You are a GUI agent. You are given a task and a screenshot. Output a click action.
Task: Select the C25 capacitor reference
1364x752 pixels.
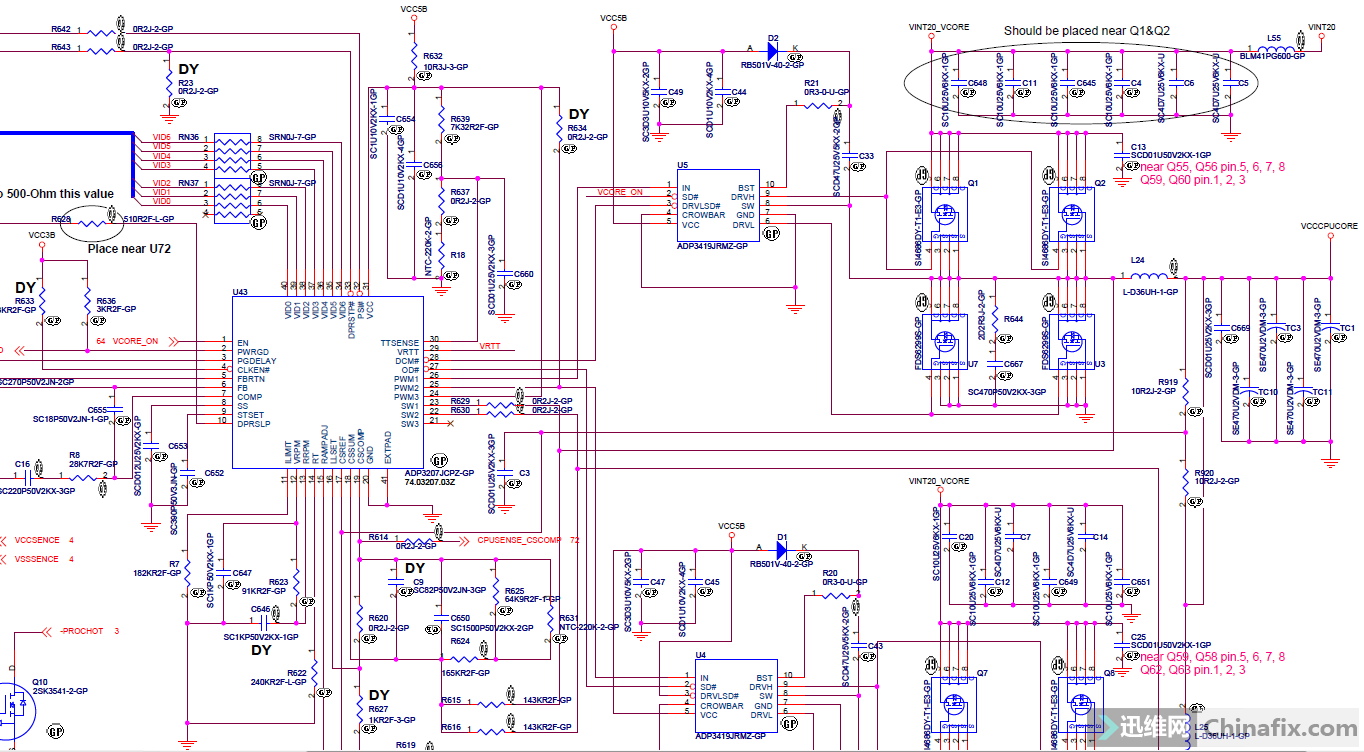[x=1138, y=636]
